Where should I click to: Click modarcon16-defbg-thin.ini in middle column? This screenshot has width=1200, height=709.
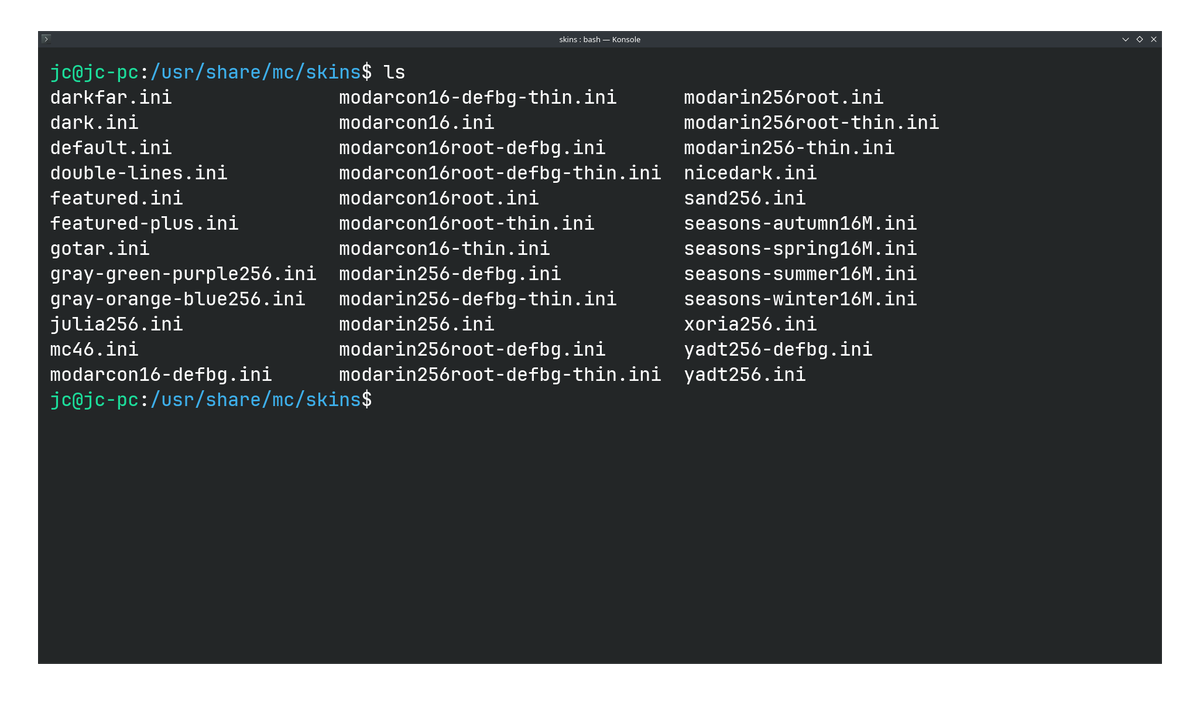tap(478, 98)
